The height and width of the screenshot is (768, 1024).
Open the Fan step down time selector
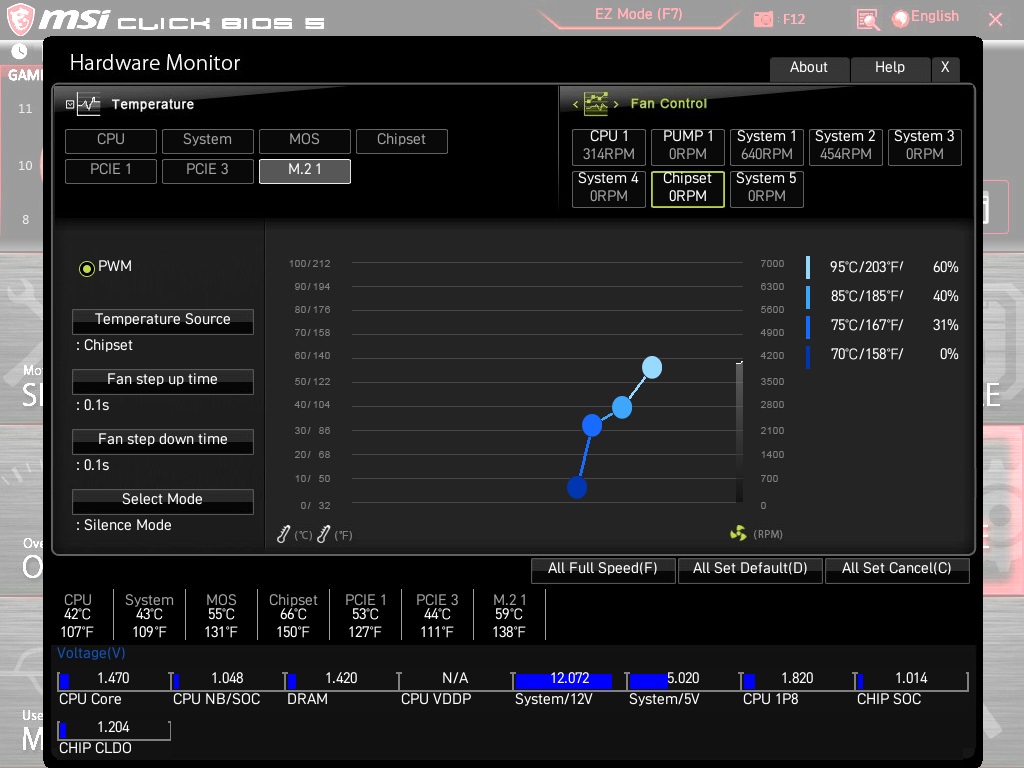click(163, 441)
